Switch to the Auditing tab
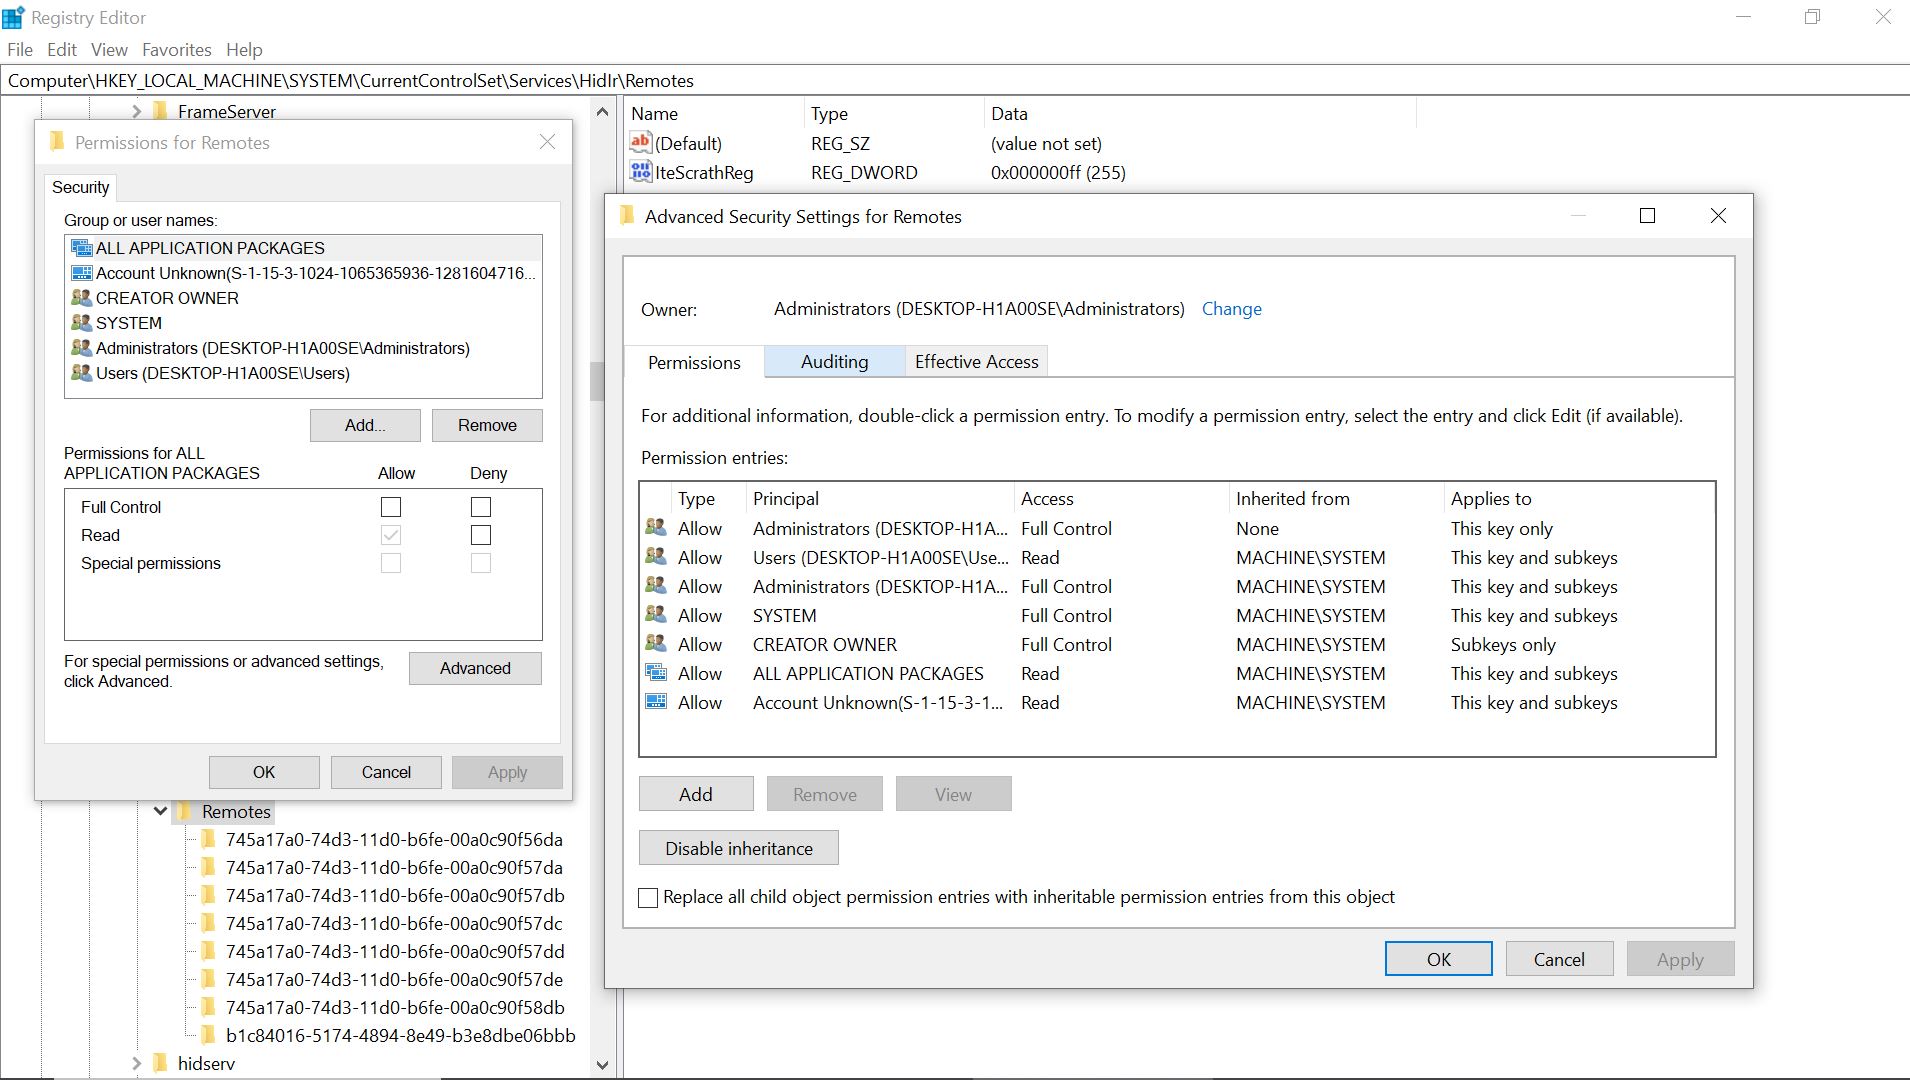Viewport: 1910px width, 1080px height. pyautogui.click(x=834, y=361)
